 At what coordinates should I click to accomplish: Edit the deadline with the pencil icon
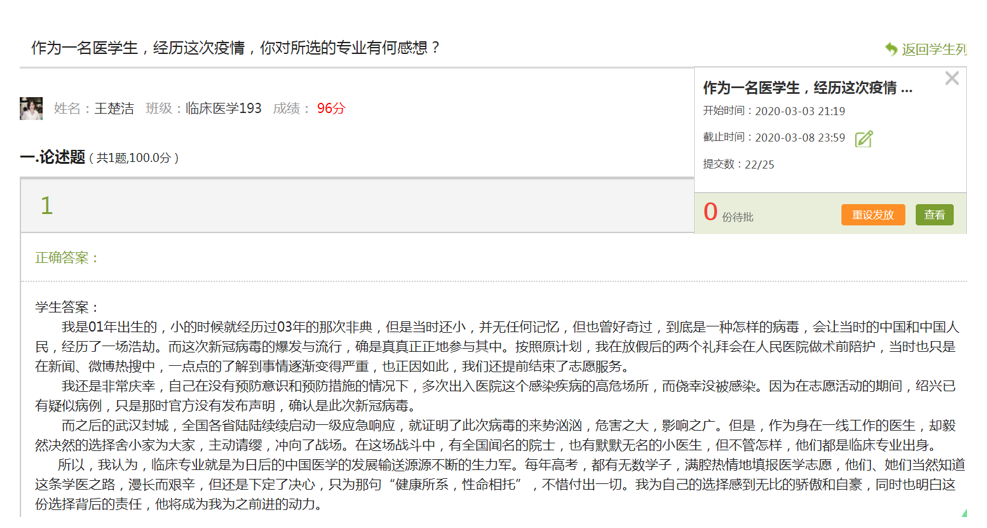click(864, 139)
